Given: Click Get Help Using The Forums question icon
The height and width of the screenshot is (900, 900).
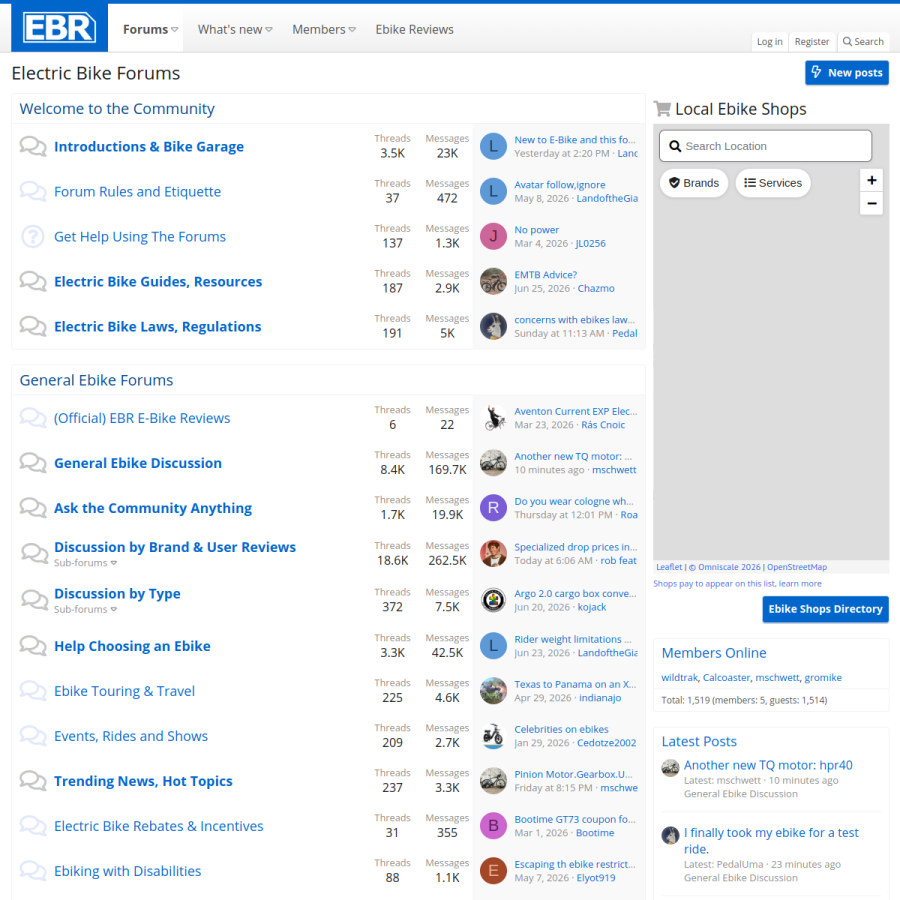Looking at the screenshot, I should click(x=33, y=236).
